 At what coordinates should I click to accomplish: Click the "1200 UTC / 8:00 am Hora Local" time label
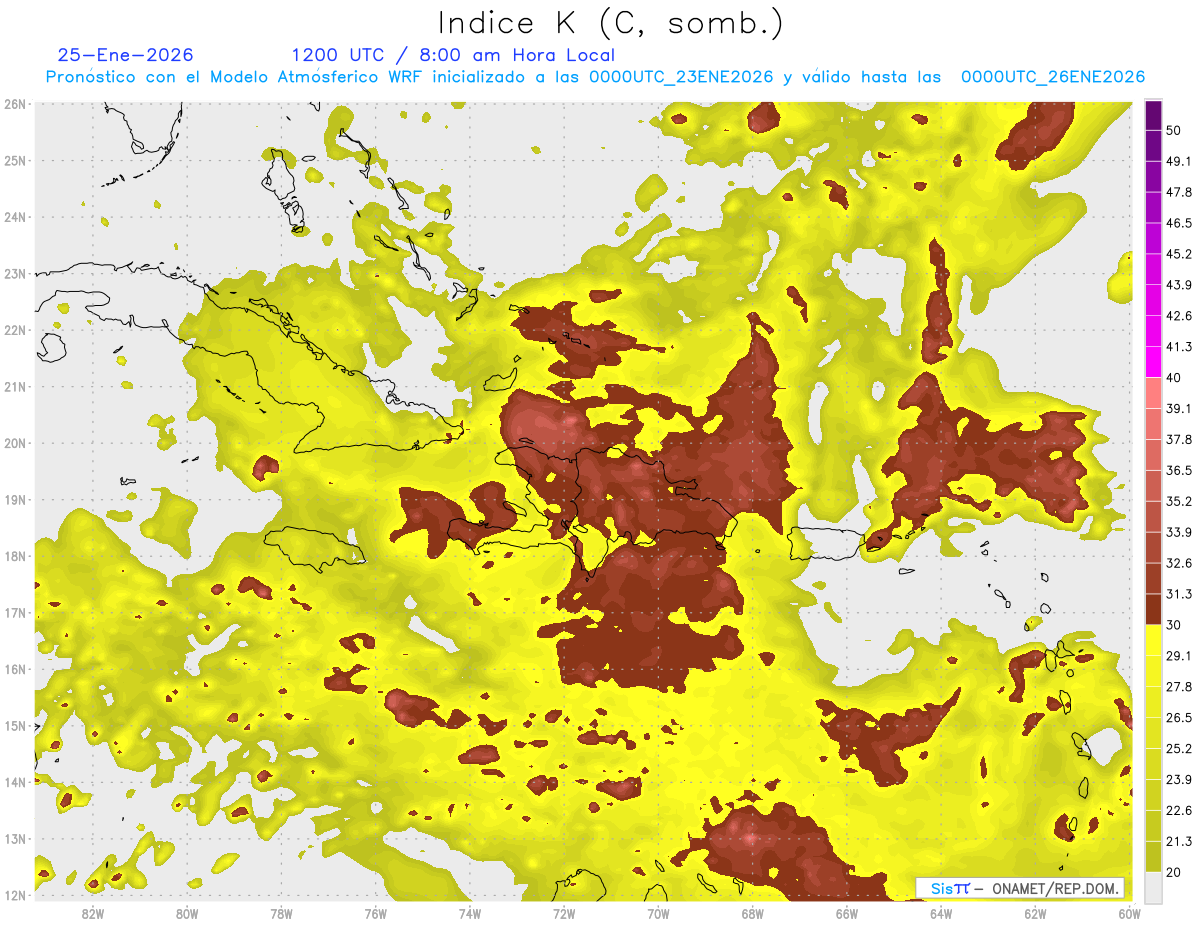(453, 55)
